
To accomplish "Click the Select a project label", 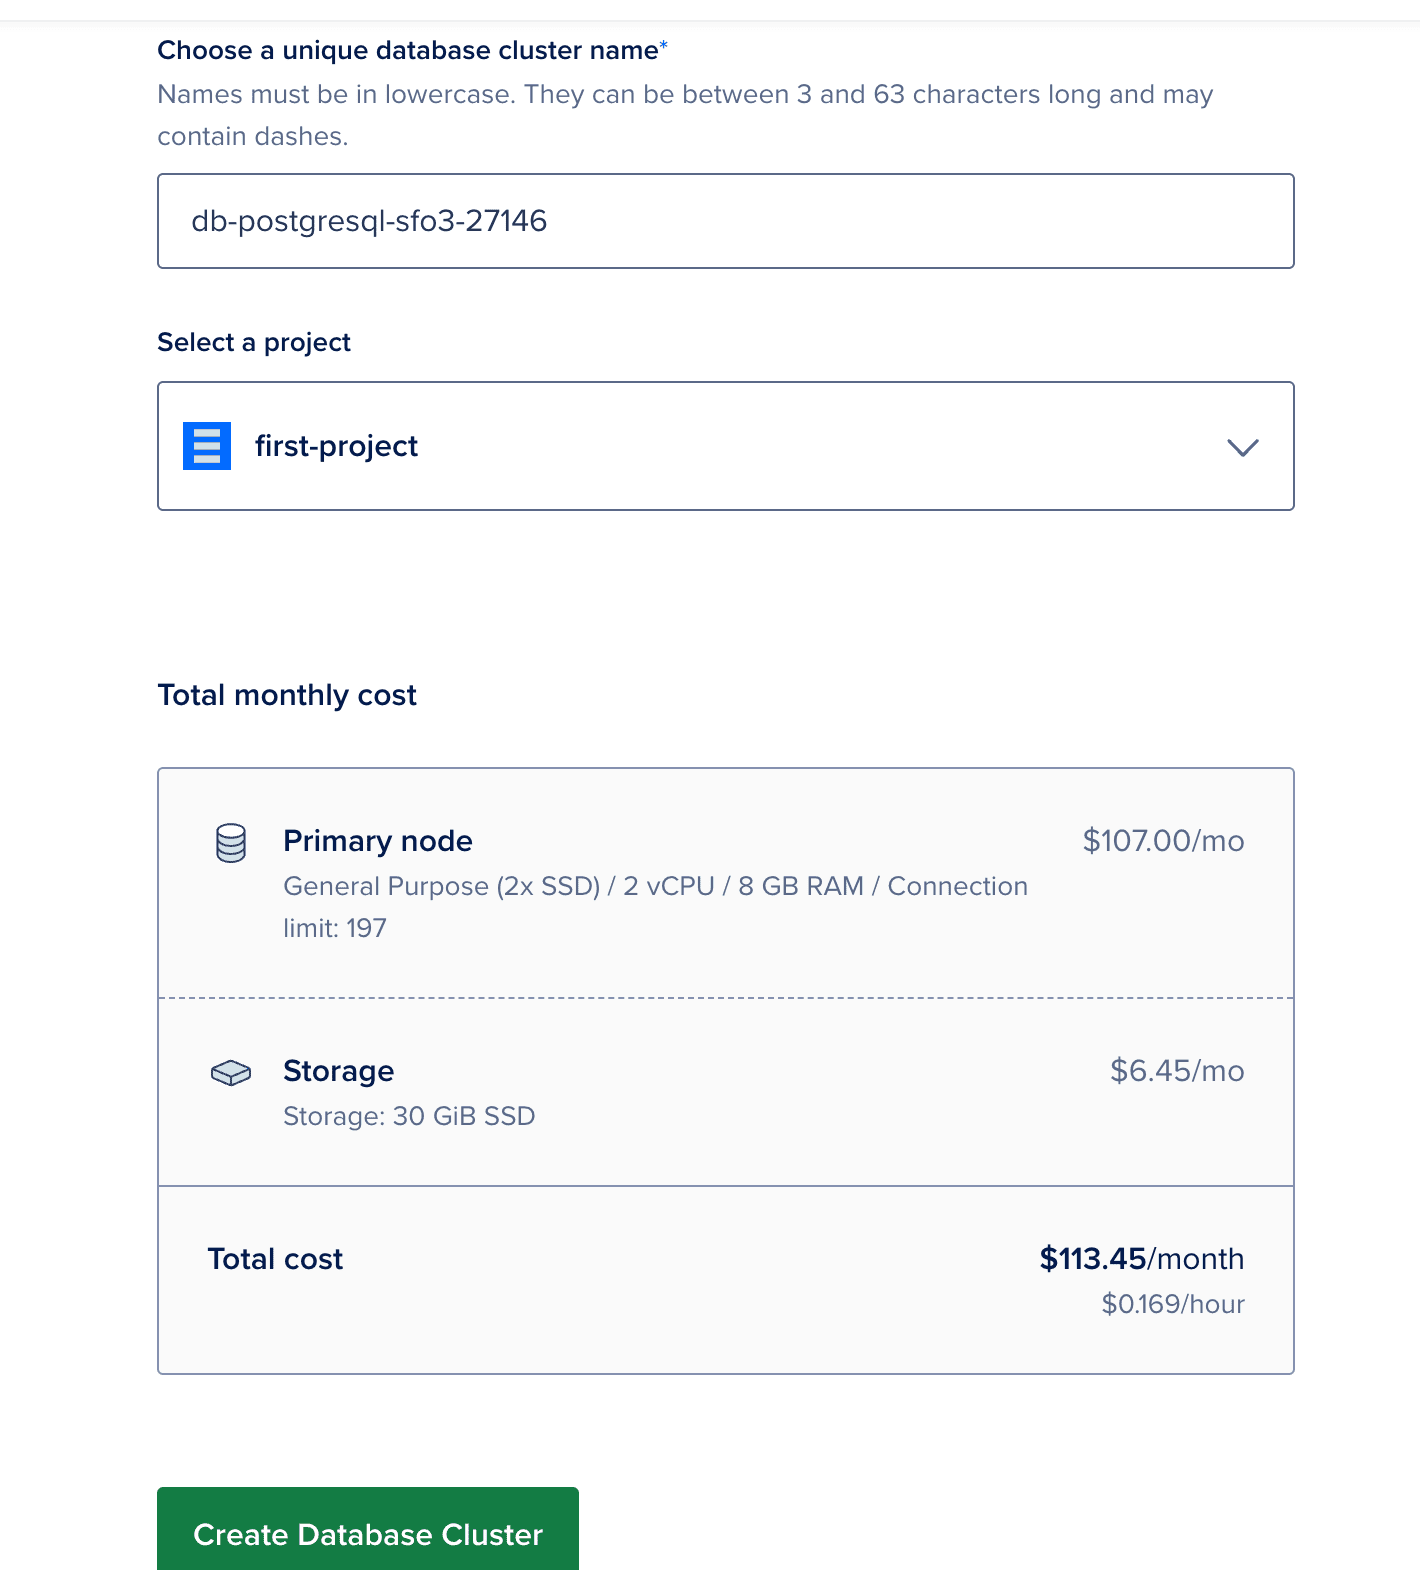I will pyautogui.click(x=254, y=342).
